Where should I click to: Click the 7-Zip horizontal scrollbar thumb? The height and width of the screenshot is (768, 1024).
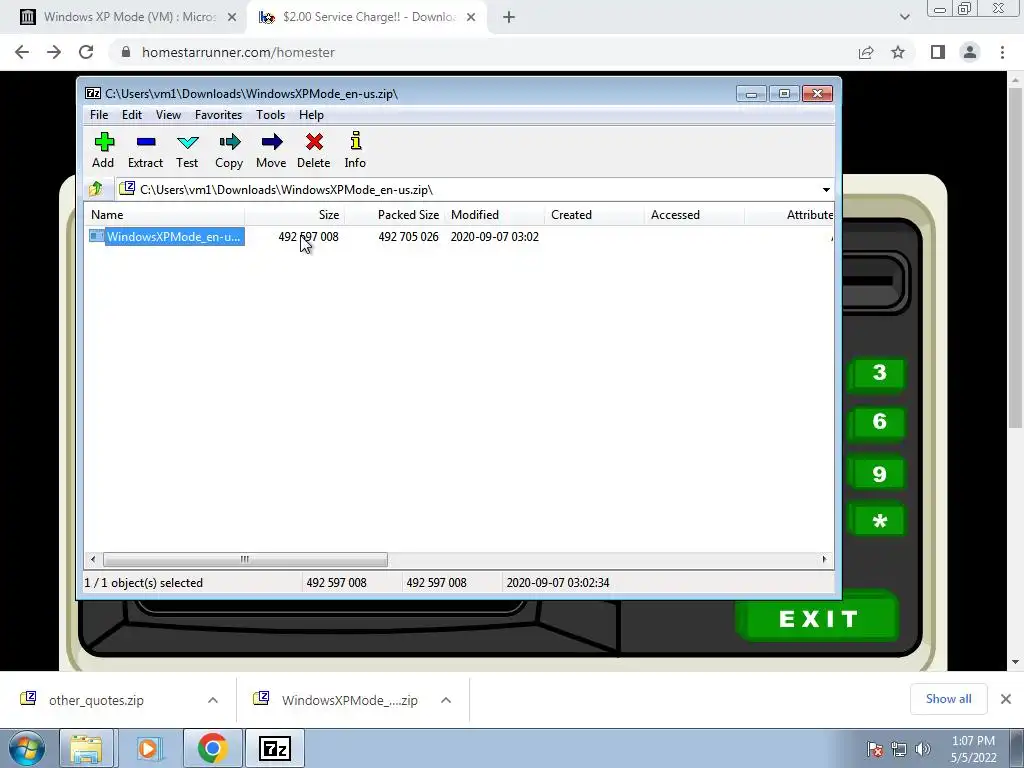pos(245,559)
